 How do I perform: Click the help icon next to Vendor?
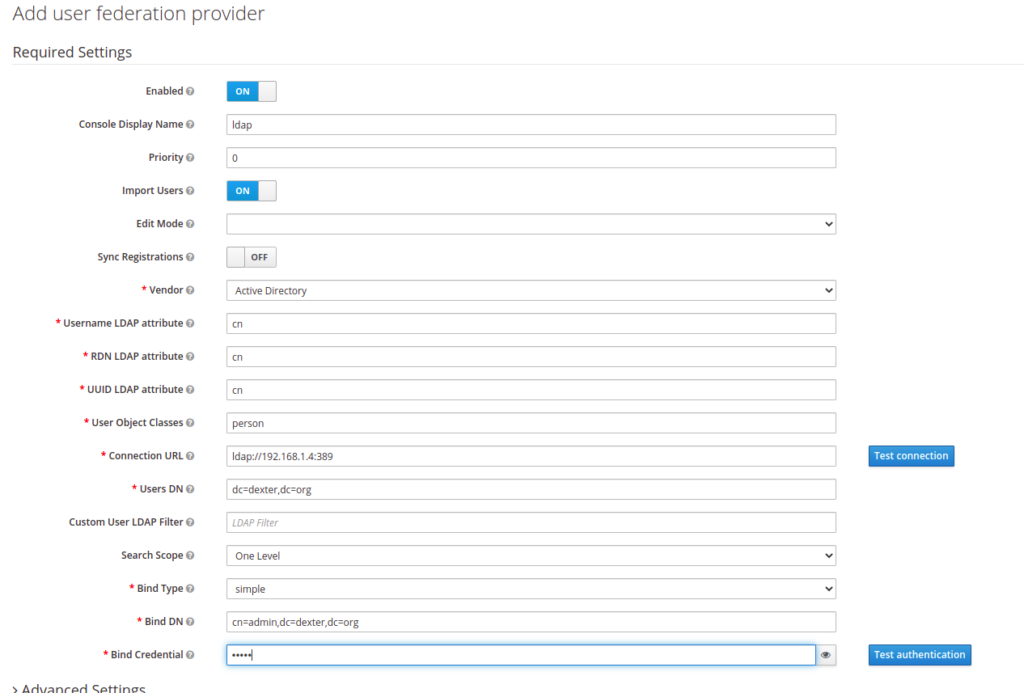(x=190, y=290)
